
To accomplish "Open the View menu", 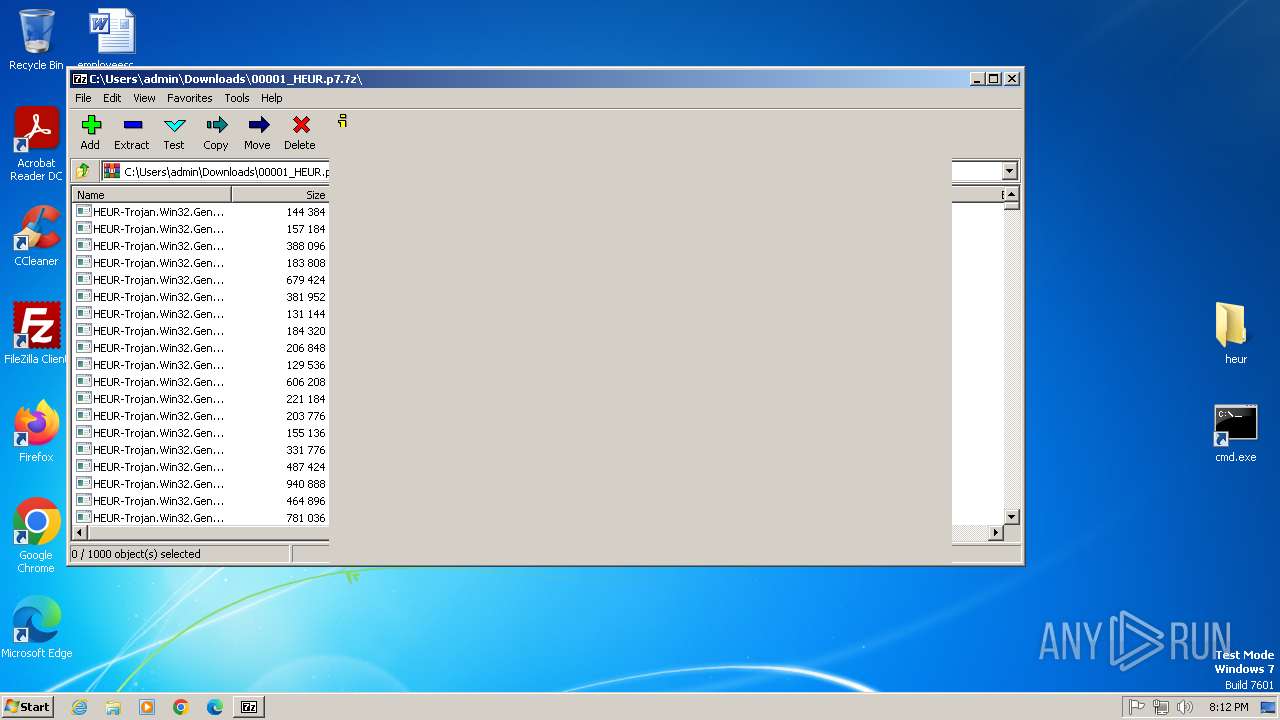I will [x=144, y=98].
